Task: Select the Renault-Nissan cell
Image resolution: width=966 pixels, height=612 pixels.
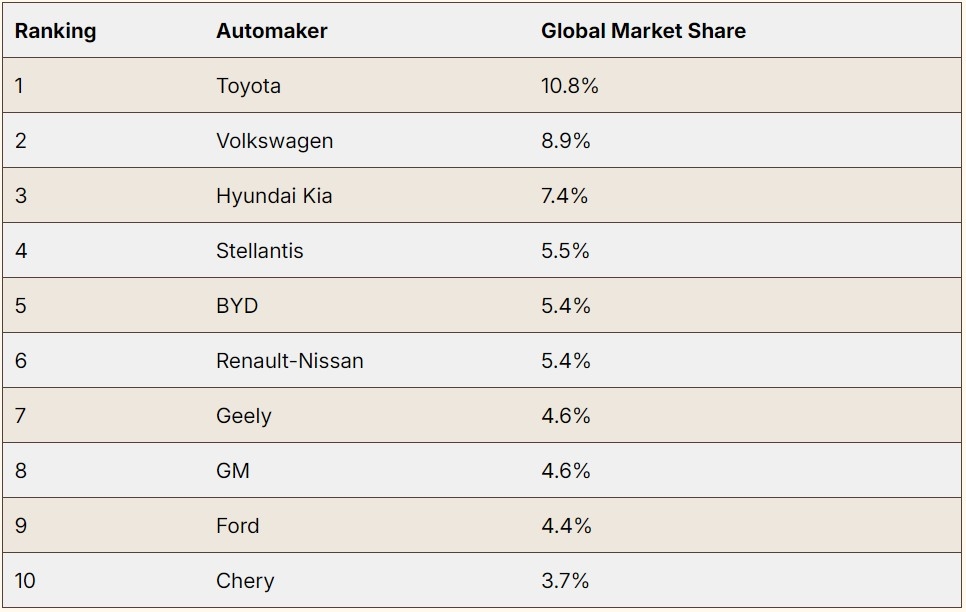Action: (289, 361)
